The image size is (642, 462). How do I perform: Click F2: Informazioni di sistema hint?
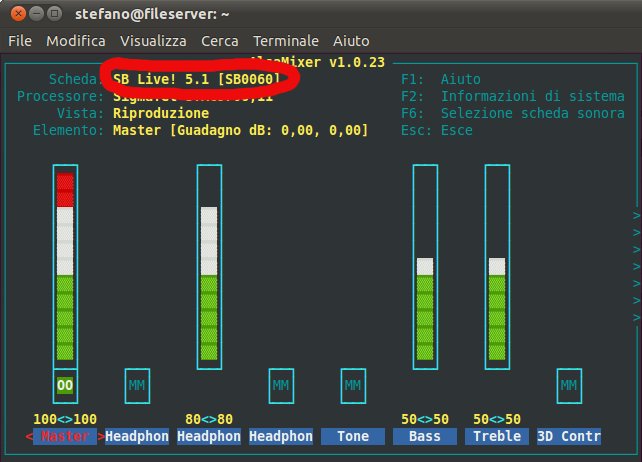513,96
